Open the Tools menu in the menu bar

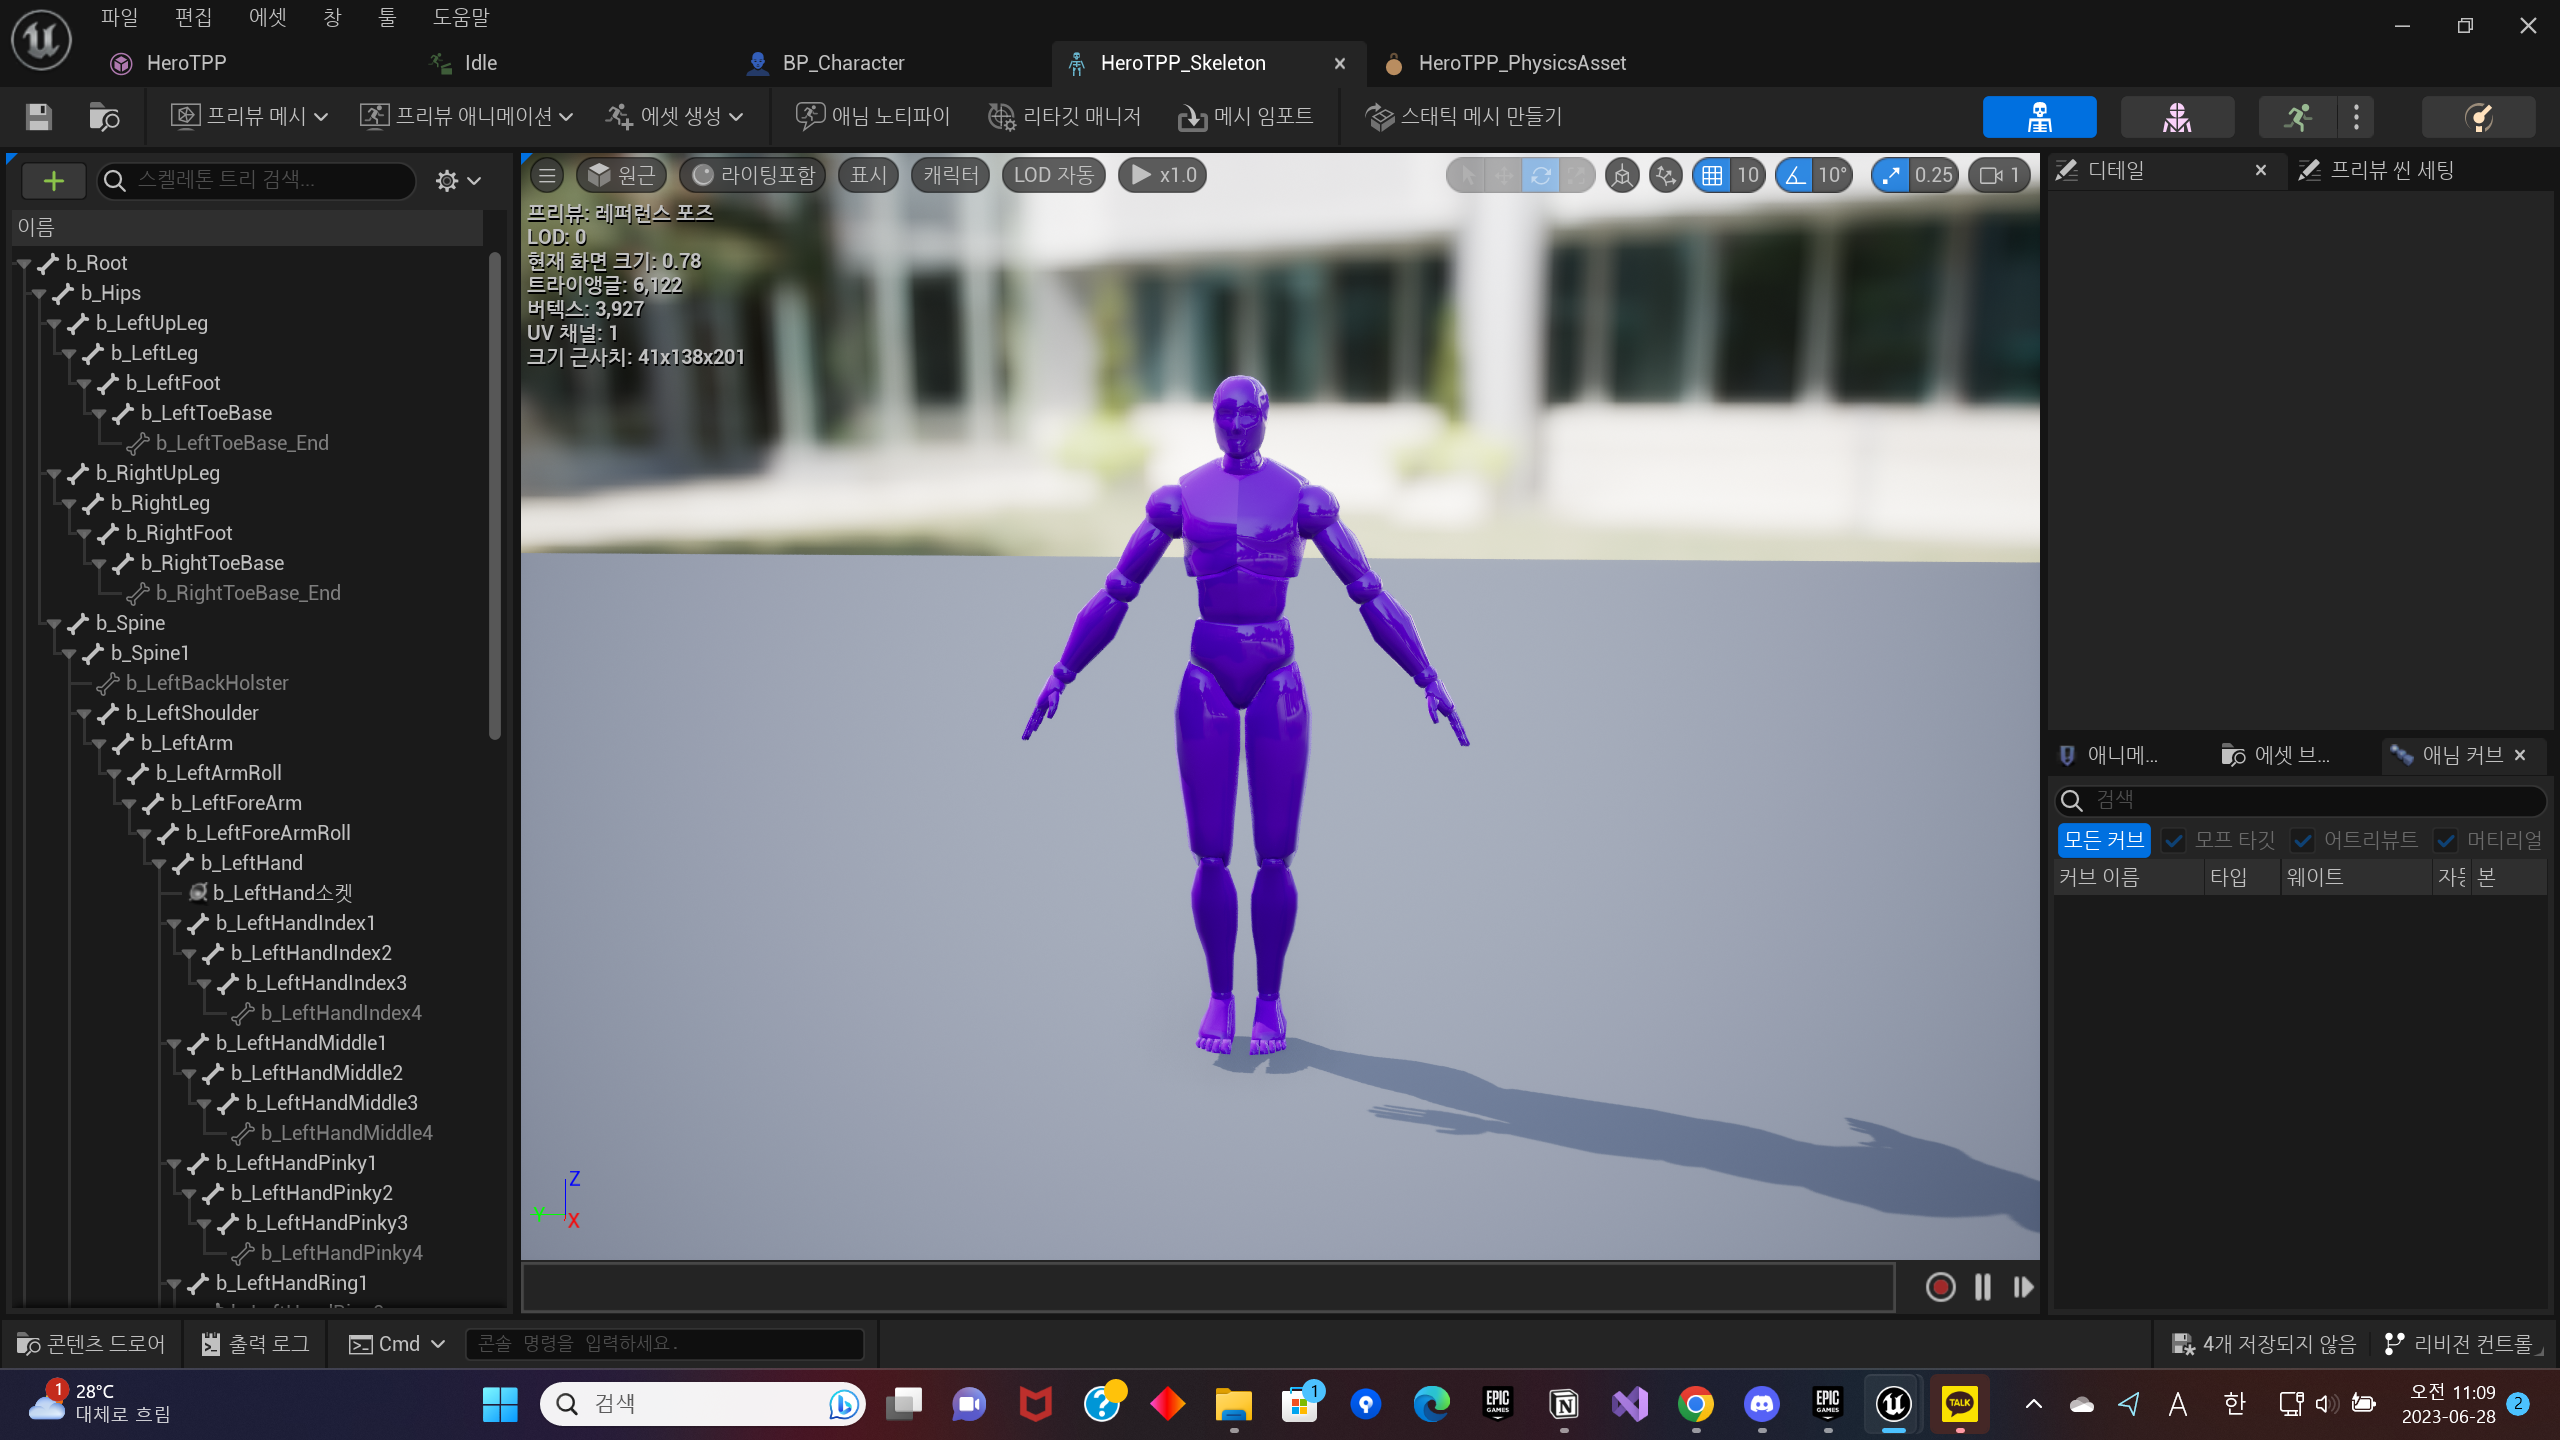click(387, 17)
